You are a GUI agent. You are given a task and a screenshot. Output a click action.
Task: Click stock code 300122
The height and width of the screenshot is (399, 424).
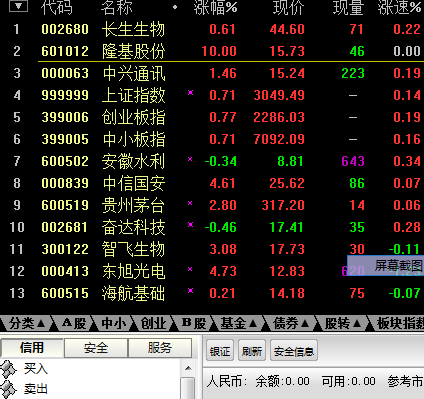(x=65, y=249)
